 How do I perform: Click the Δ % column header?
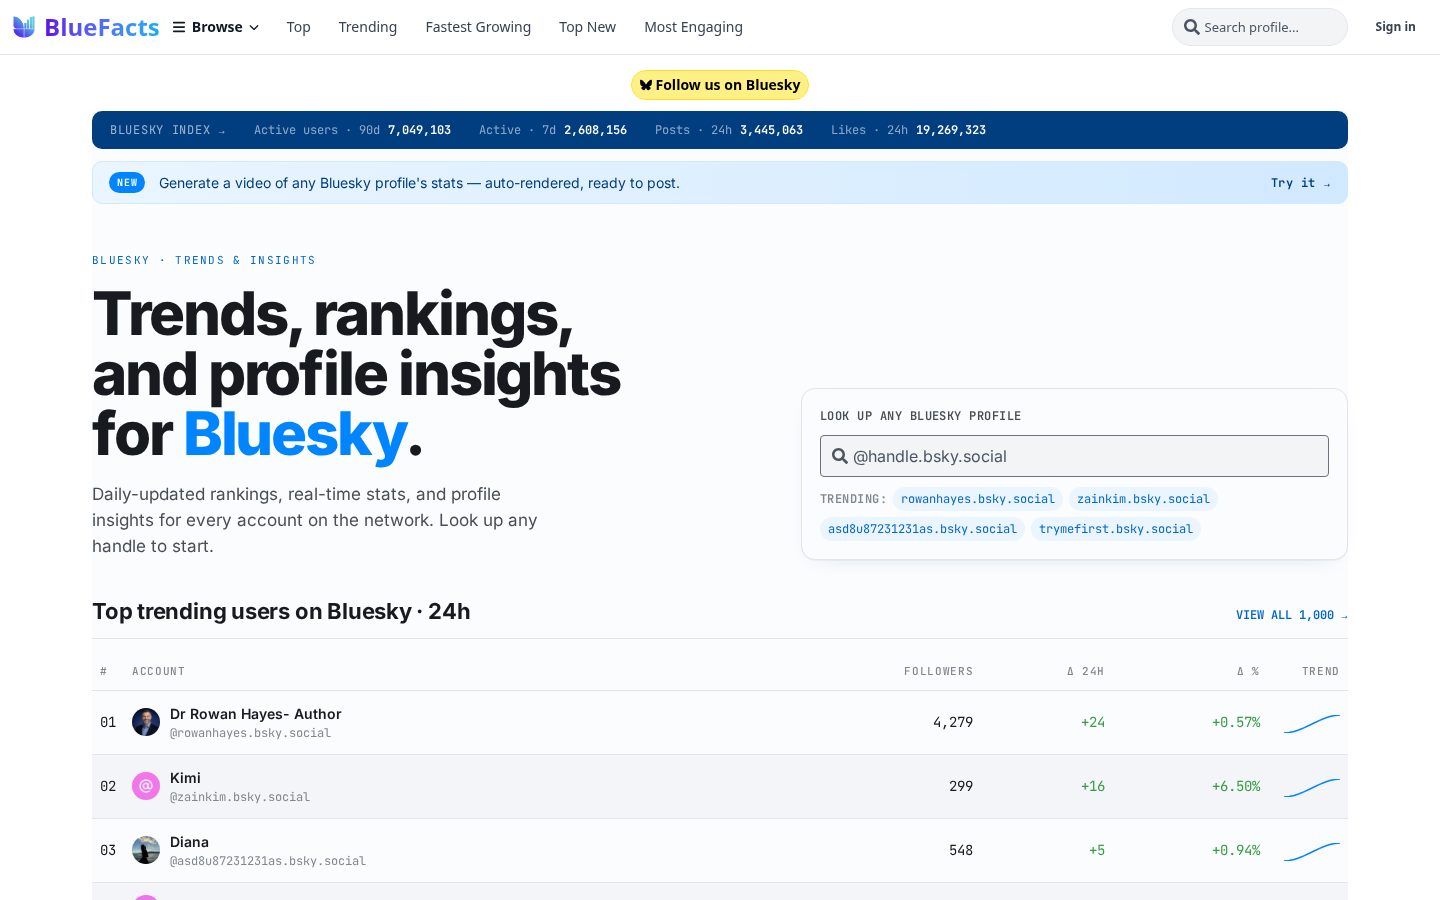tap(1248, 671)
